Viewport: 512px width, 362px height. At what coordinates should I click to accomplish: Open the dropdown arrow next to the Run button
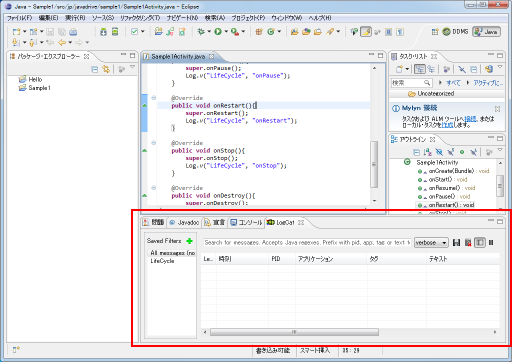[x=226, y=32]
